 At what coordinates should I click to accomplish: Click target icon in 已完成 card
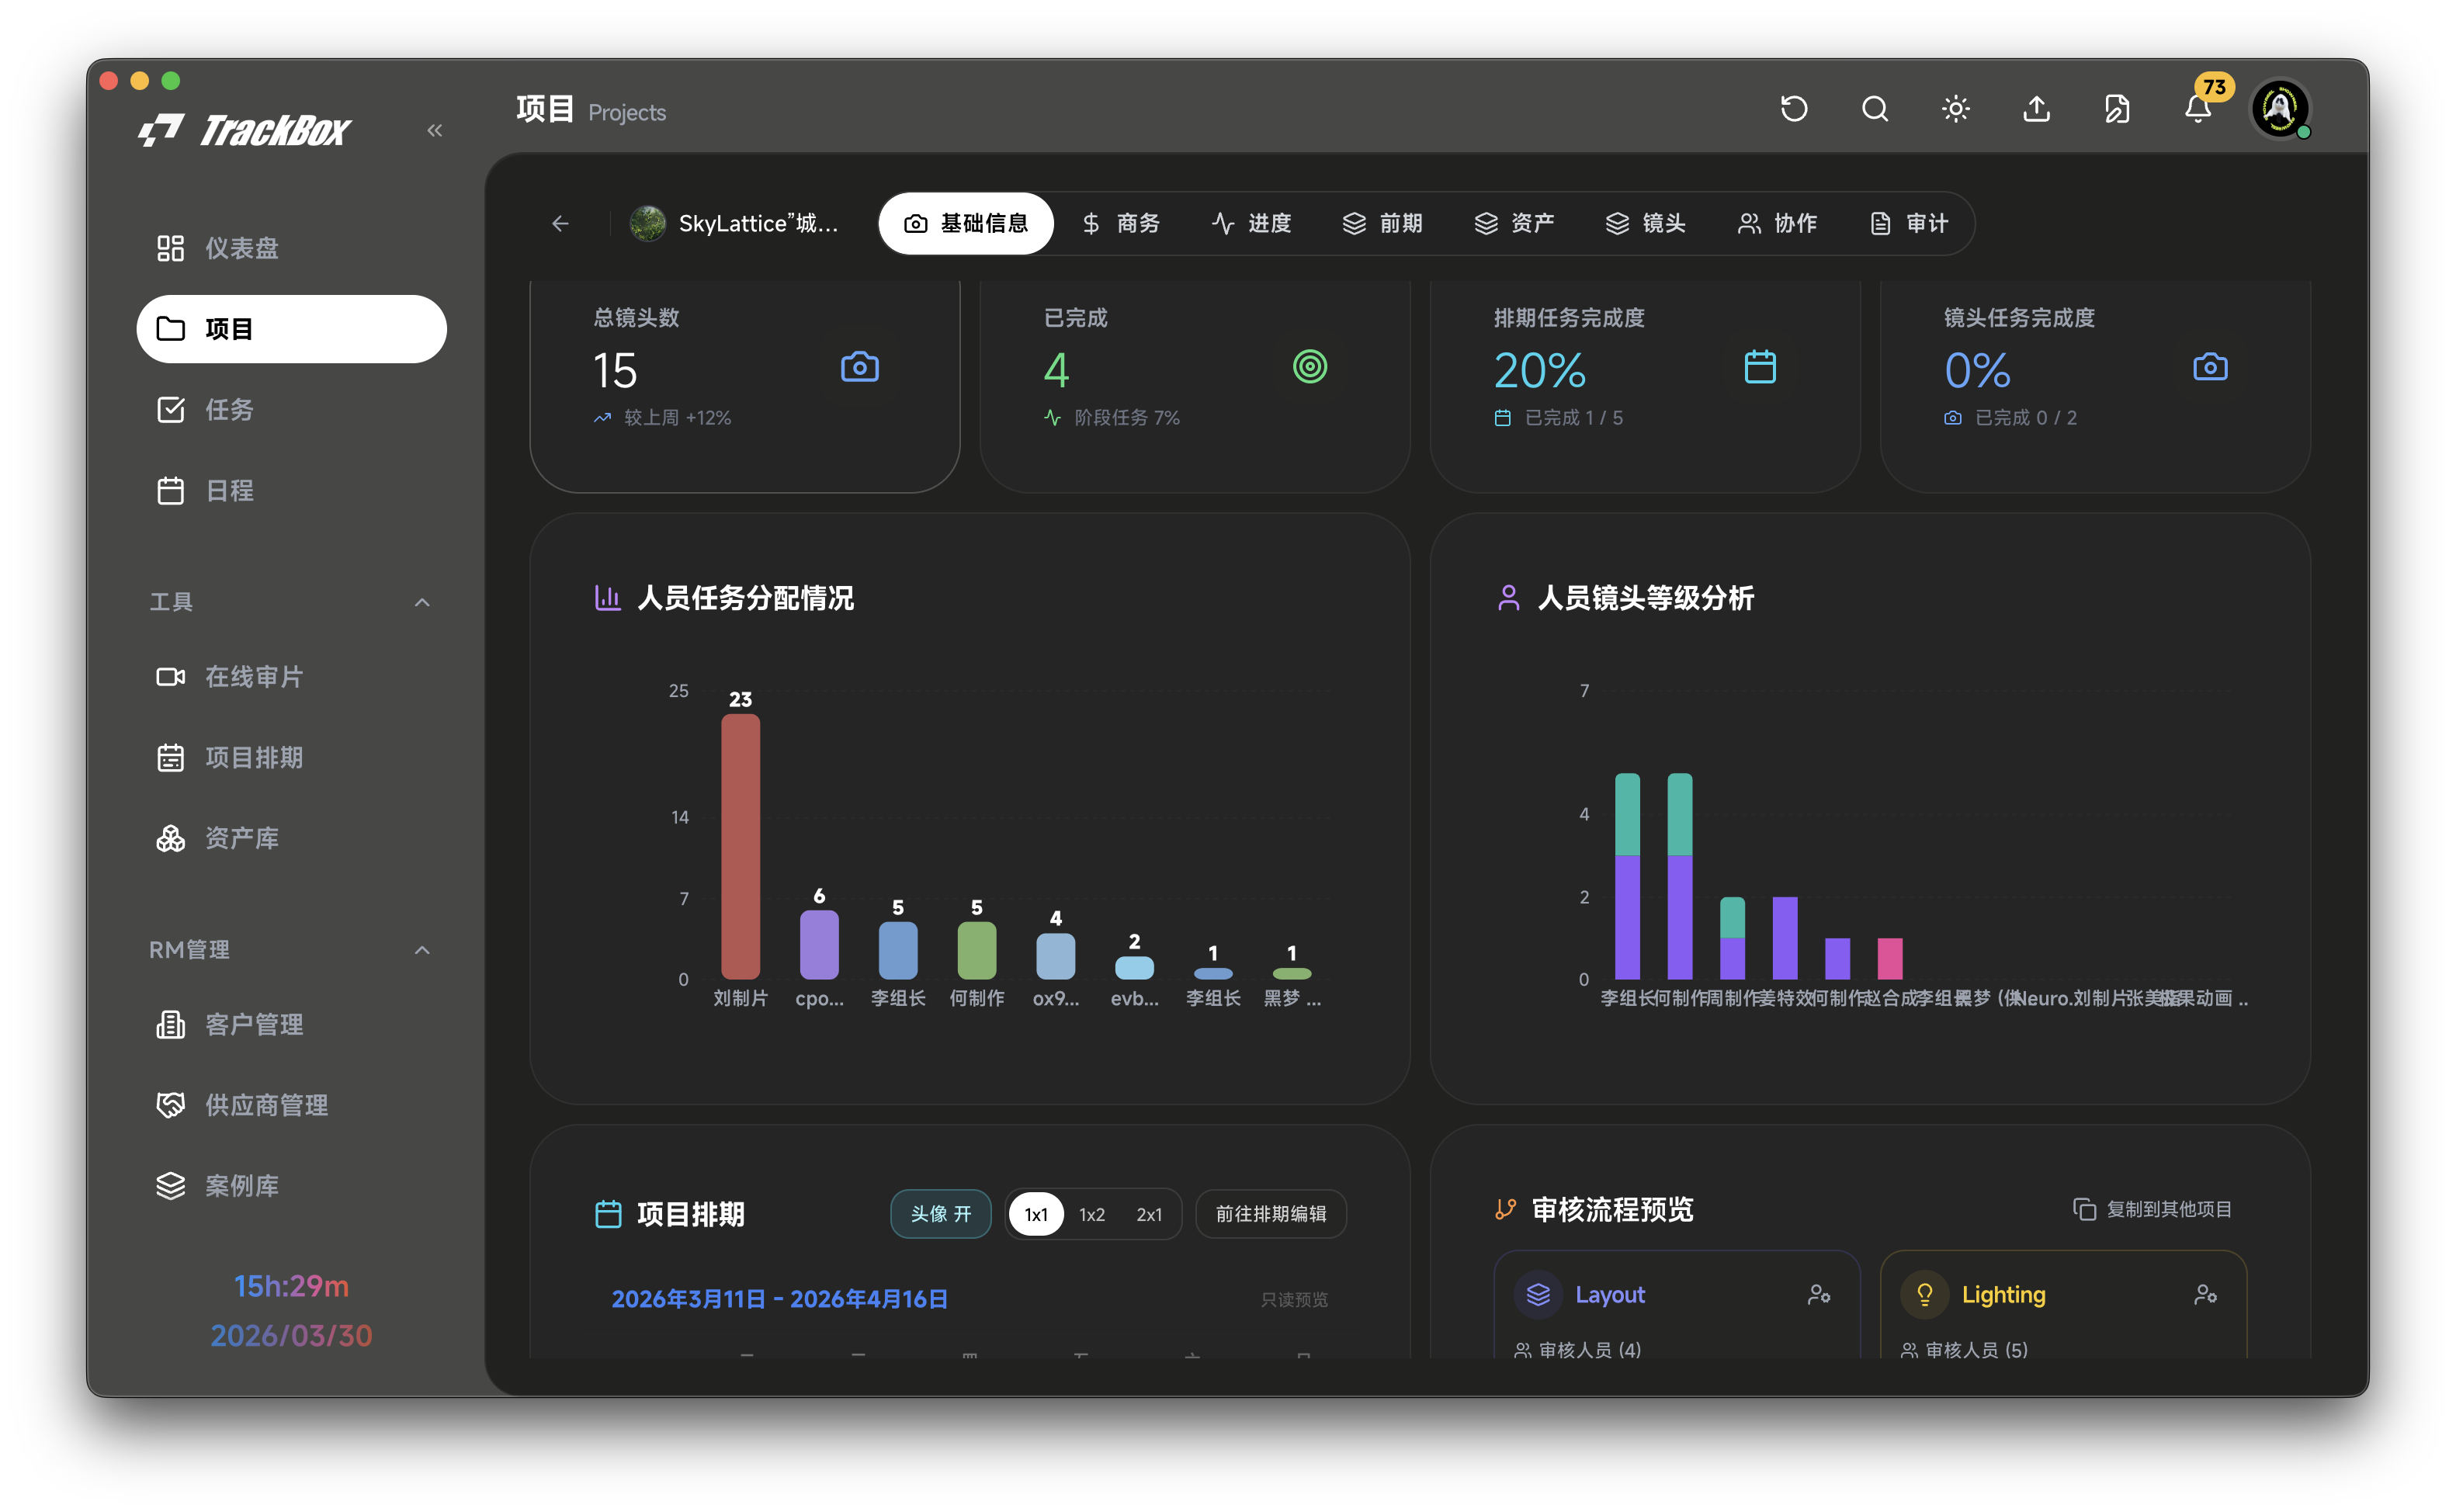1310,367
